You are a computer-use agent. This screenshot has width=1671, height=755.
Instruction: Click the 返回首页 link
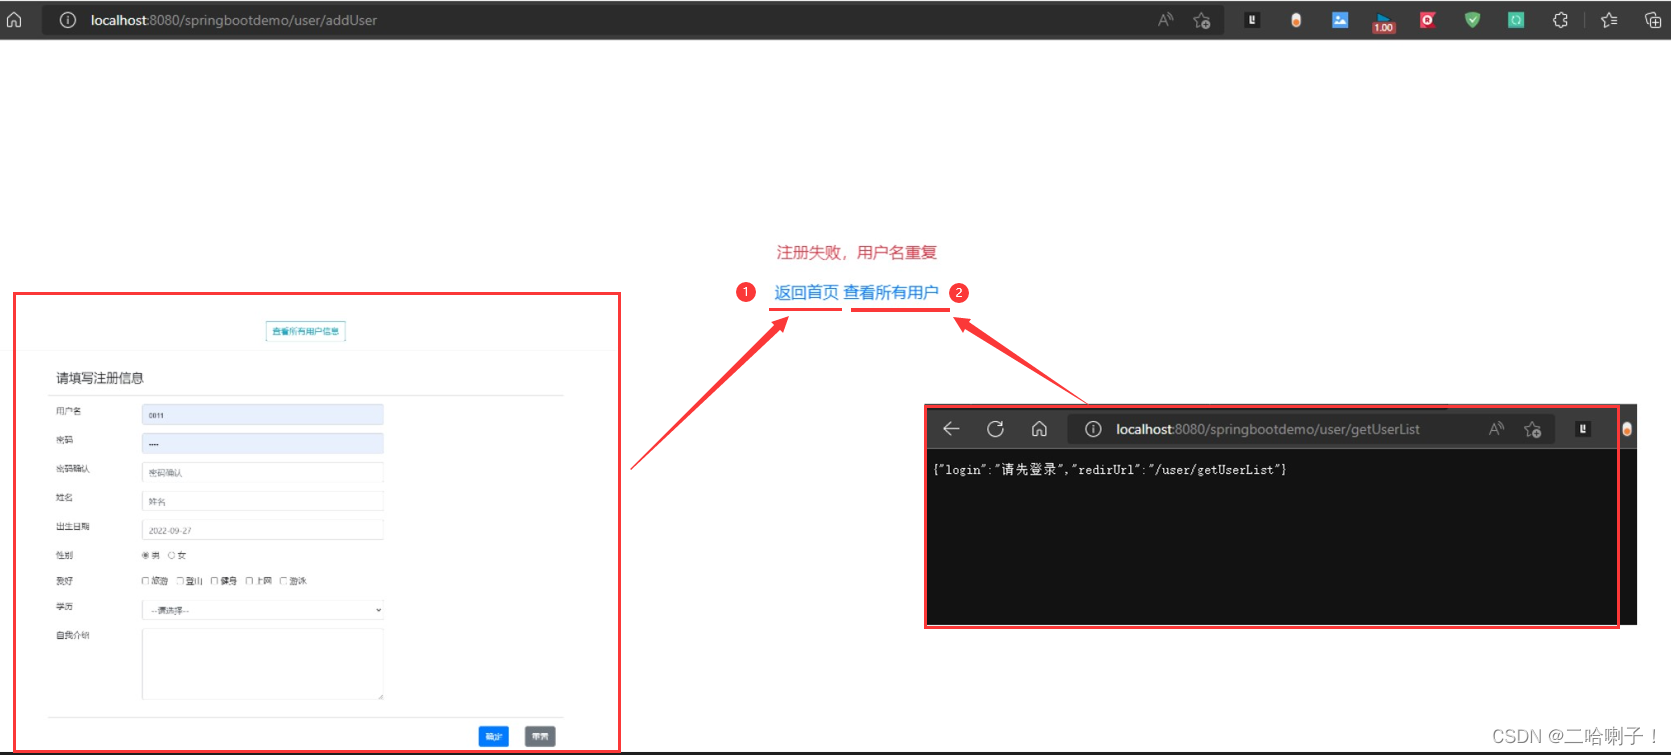[x=806, y=292]
